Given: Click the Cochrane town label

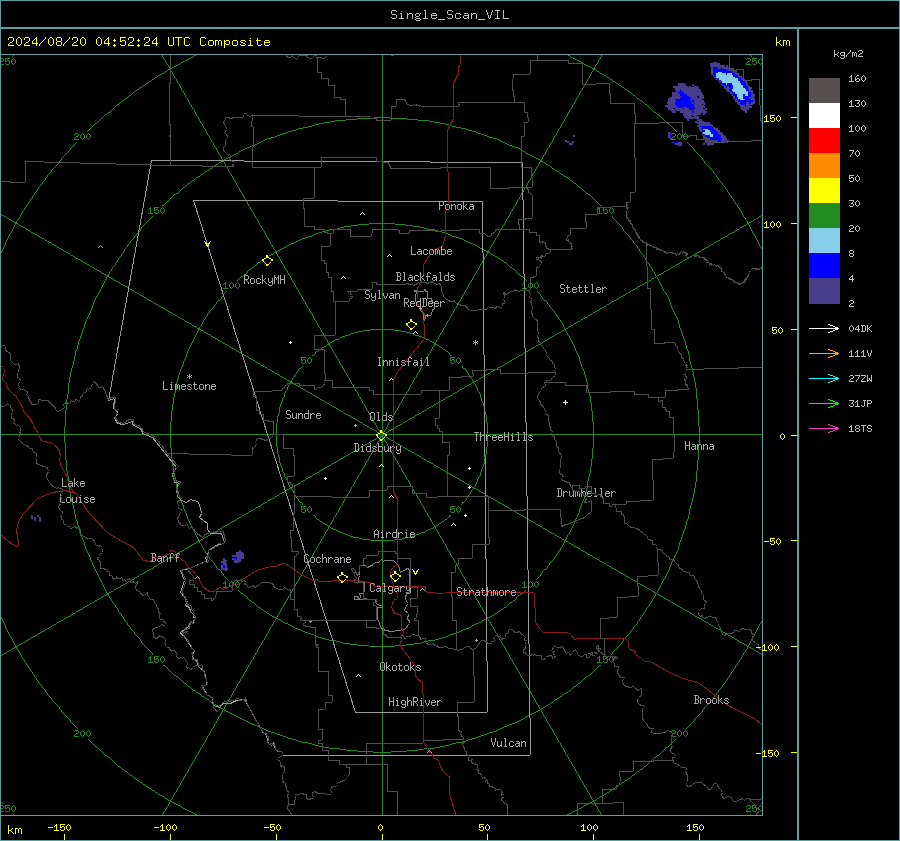Looking at the screenshot, I should [x=327, y=559].
